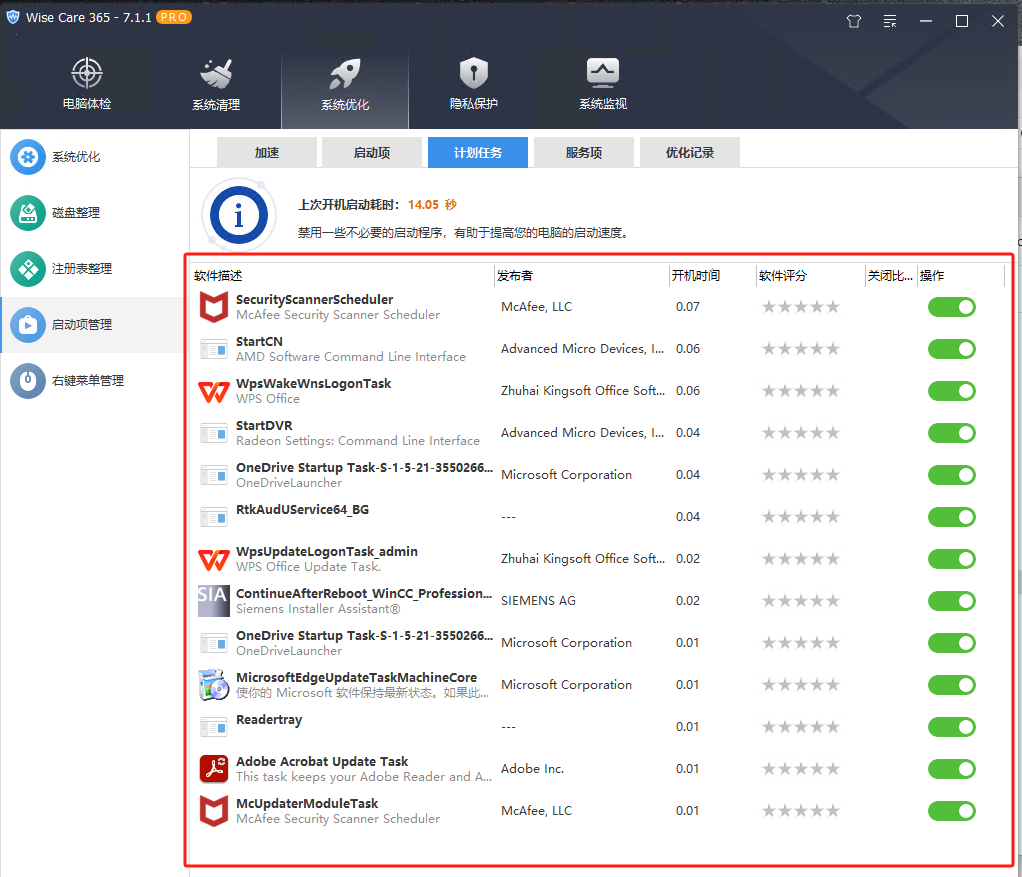This screenshot has width=1022, height=877.
Task: Select the StartDVR task name
Action: pyautogui.click(x=264, y=425)
